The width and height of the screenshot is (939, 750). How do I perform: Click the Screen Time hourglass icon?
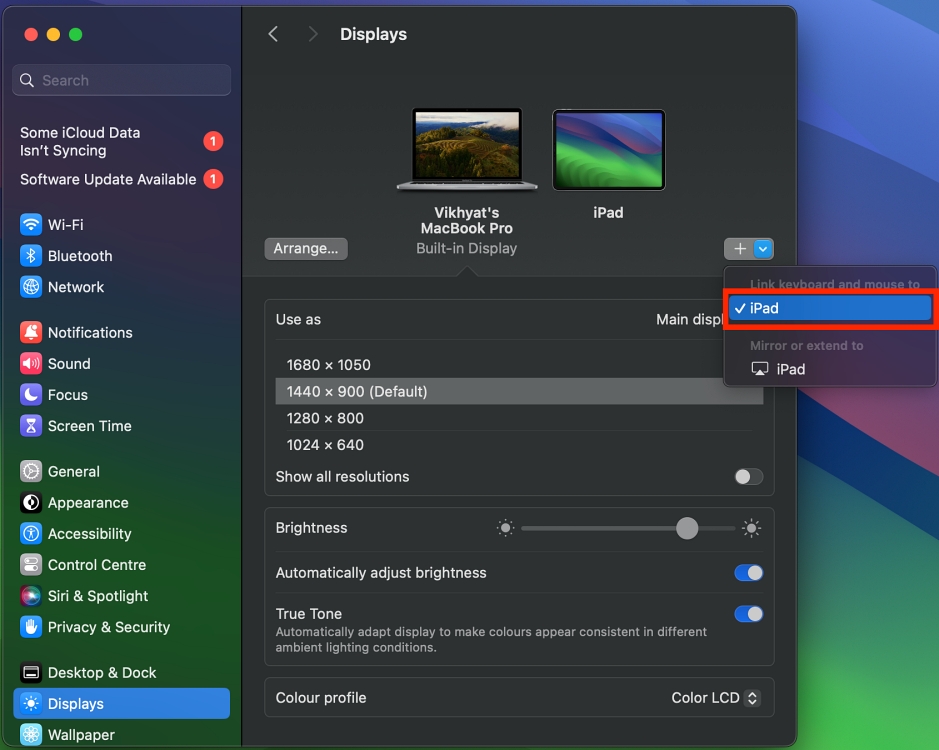coord(31,426)
